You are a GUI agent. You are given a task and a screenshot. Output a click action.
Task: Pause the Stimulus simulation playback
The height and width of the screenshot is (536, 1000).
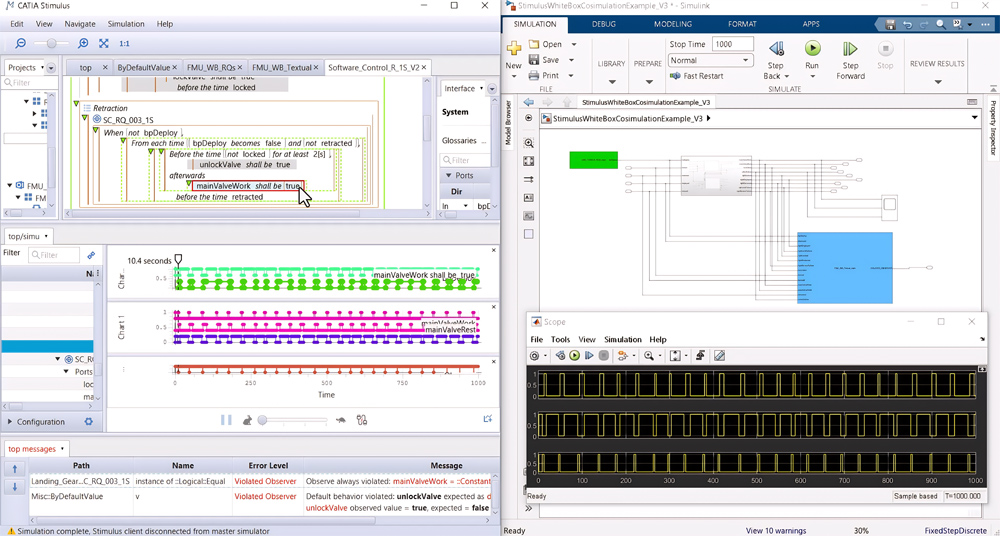(226, 420)
